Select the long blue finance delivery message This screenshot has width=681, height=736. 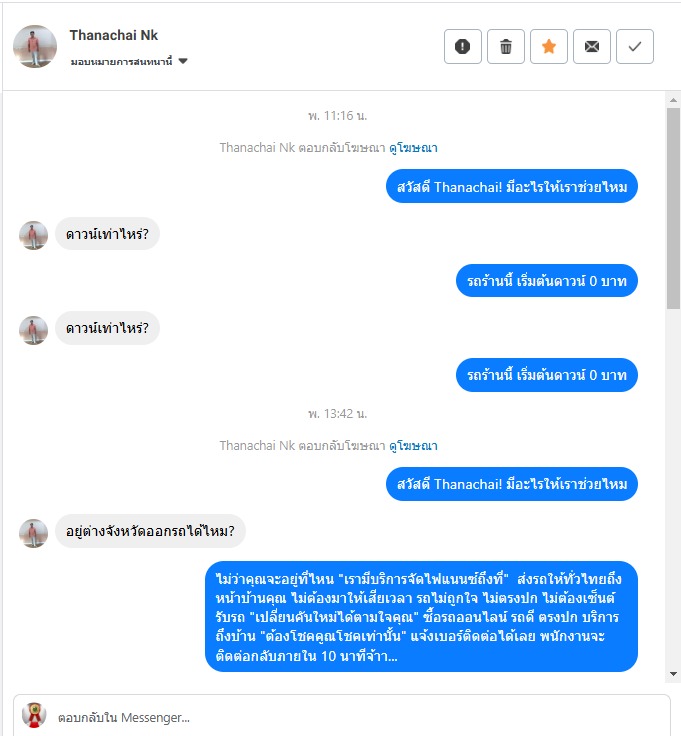(x=421, y=616)
